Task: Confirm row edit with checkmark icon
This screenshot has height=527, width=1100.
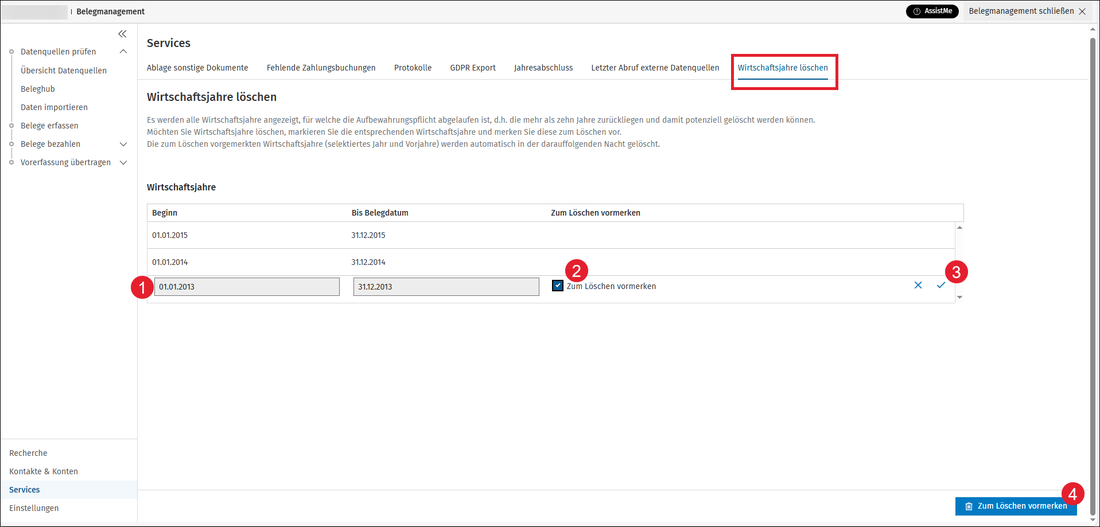Action: pos(941,286)
